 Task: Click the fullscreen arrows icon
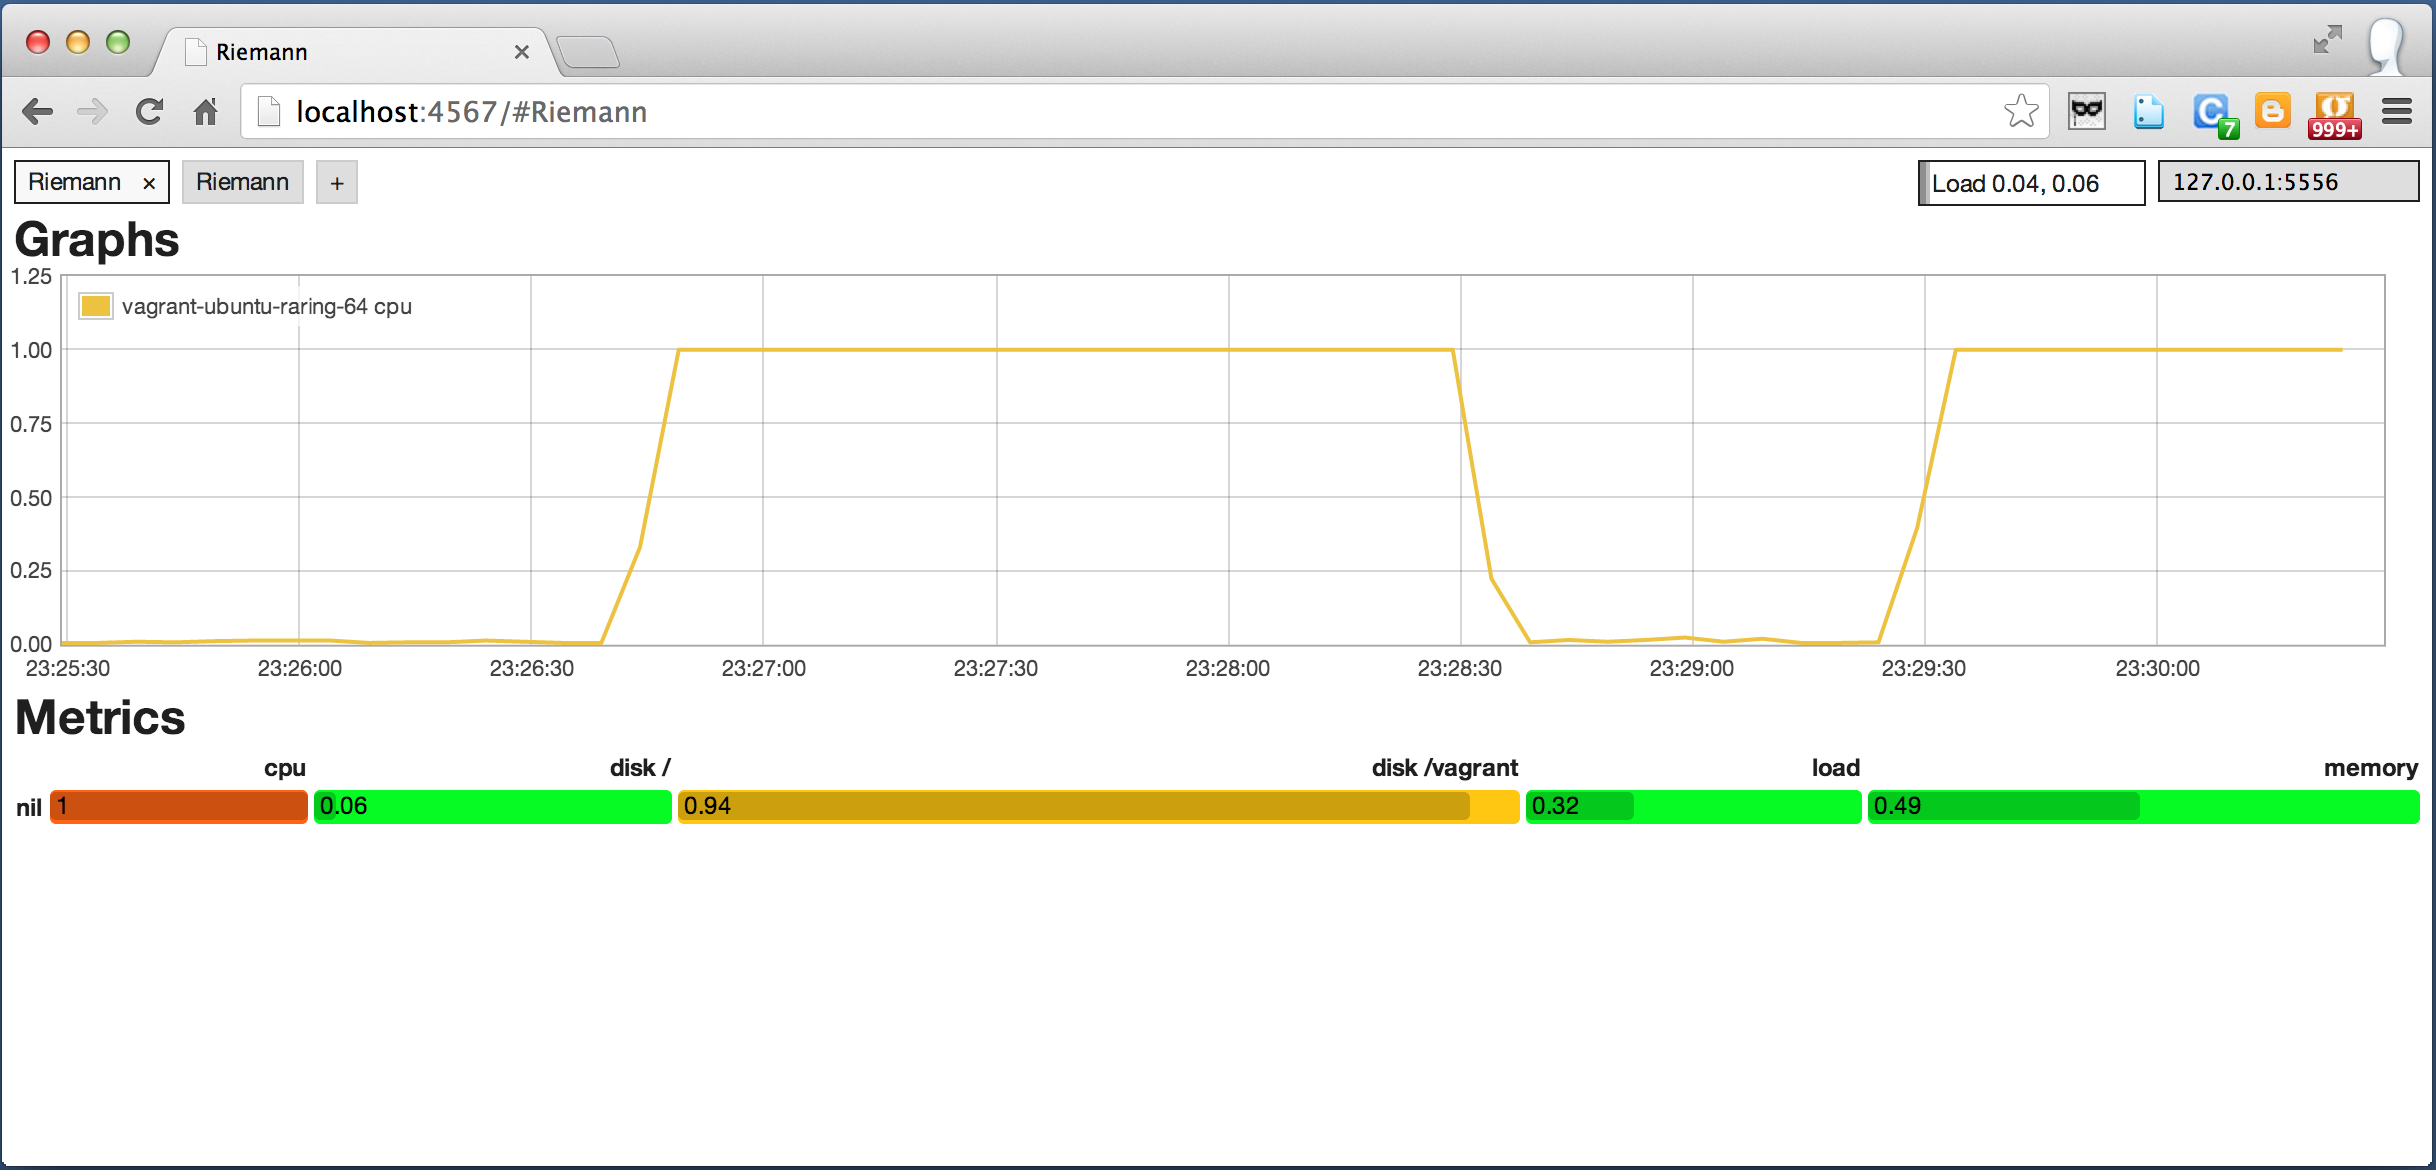pos(2327,39)
